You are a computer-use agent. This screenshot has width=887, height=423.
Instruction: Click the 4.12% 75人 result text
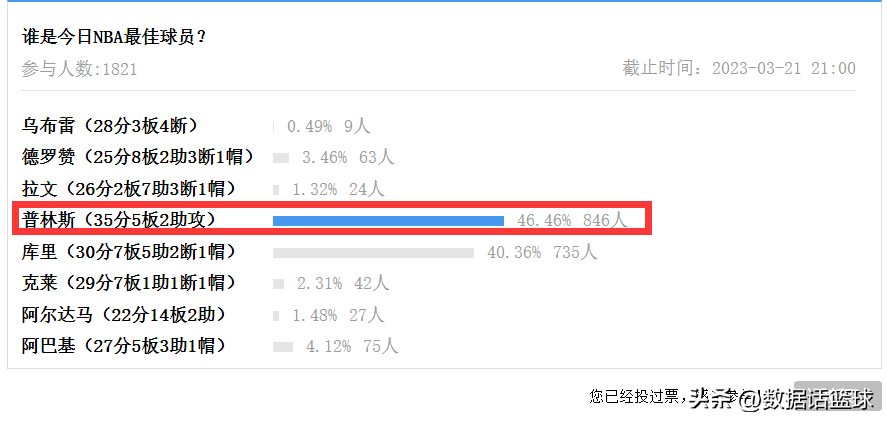pos(352,346)
